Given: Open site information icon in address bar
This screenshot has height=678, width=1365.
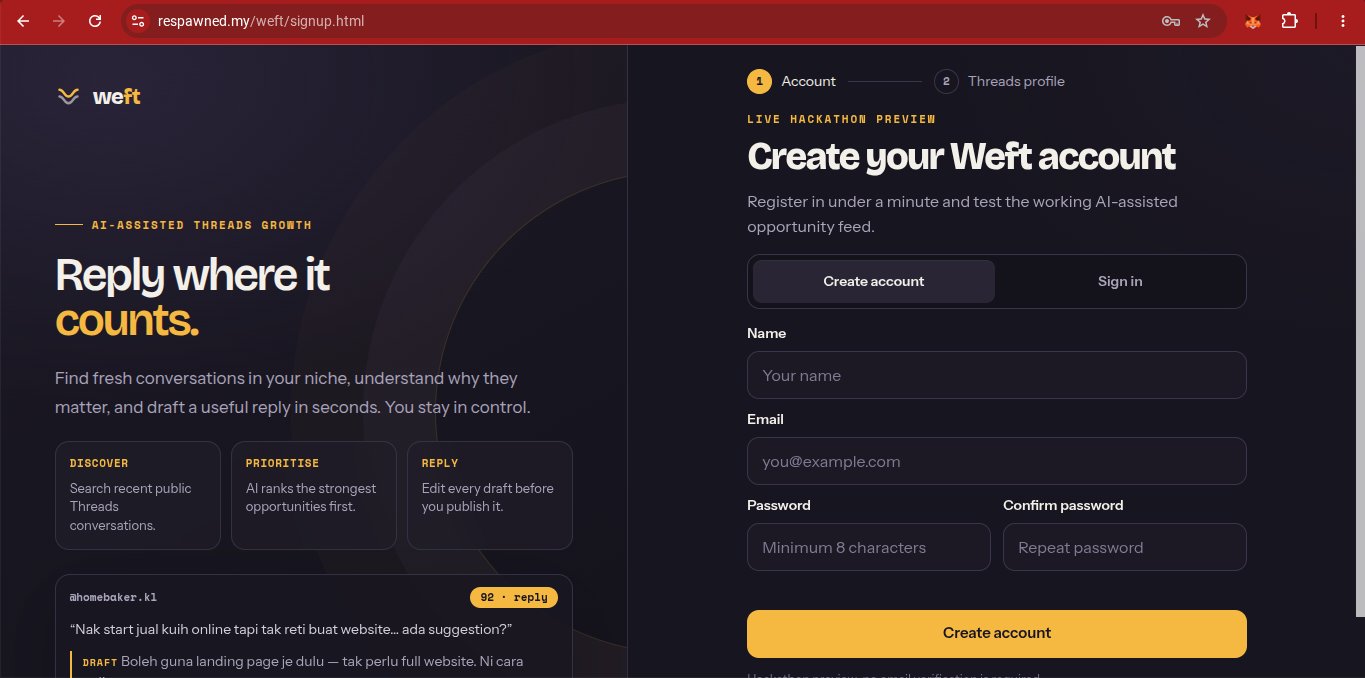Looking at the screenshot, I should 138,21.
